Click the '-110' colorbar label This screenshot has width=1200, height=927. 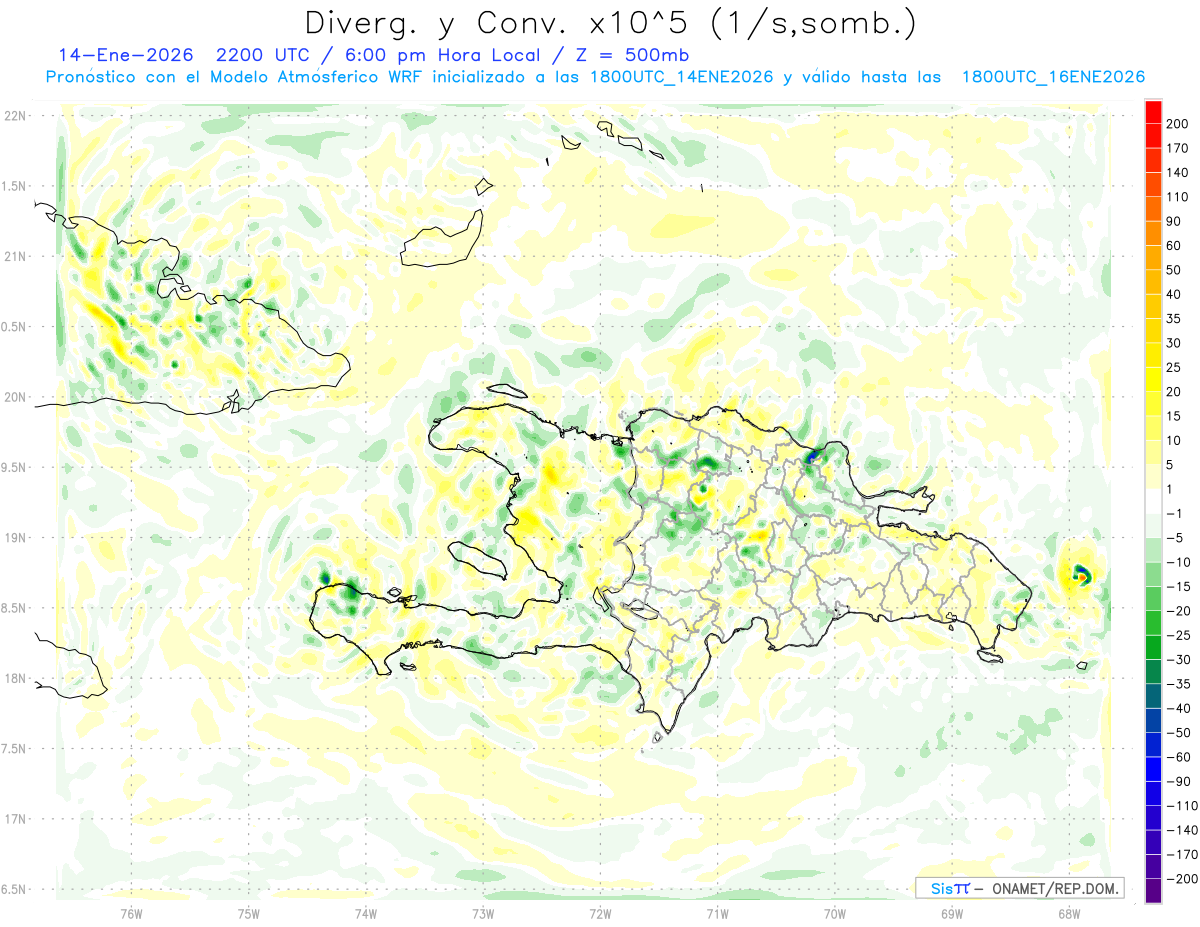tap(1183, 806)
